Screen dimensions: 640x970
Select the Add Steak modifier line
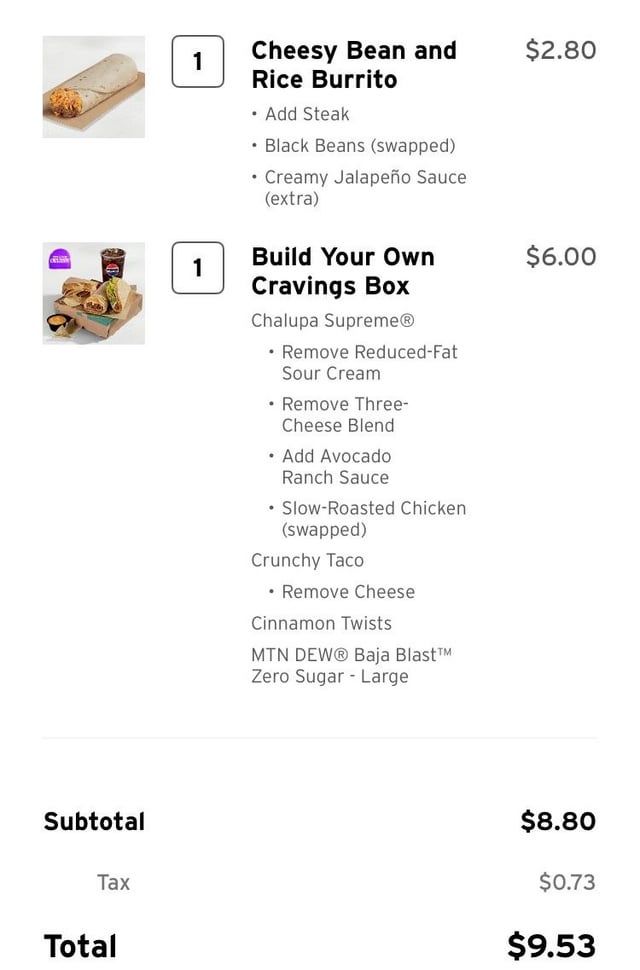(306, 114)
